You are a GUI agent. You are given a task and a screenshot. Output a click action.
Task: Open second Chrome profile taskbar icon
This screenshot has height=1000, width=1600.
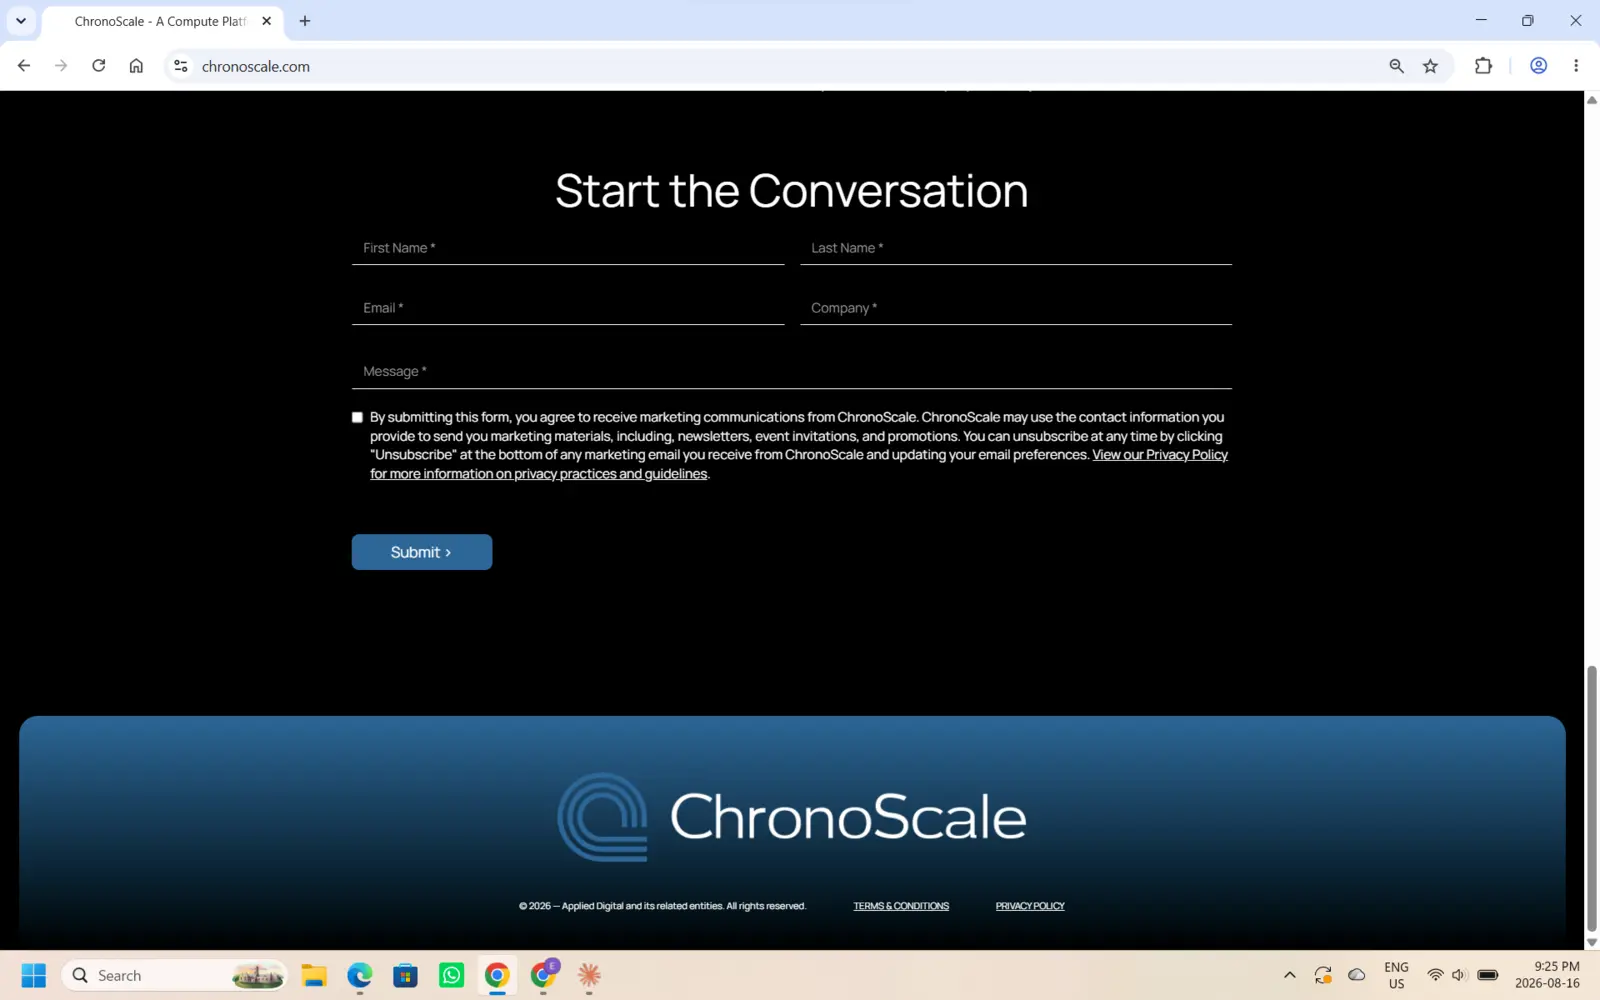pos(543,975)
